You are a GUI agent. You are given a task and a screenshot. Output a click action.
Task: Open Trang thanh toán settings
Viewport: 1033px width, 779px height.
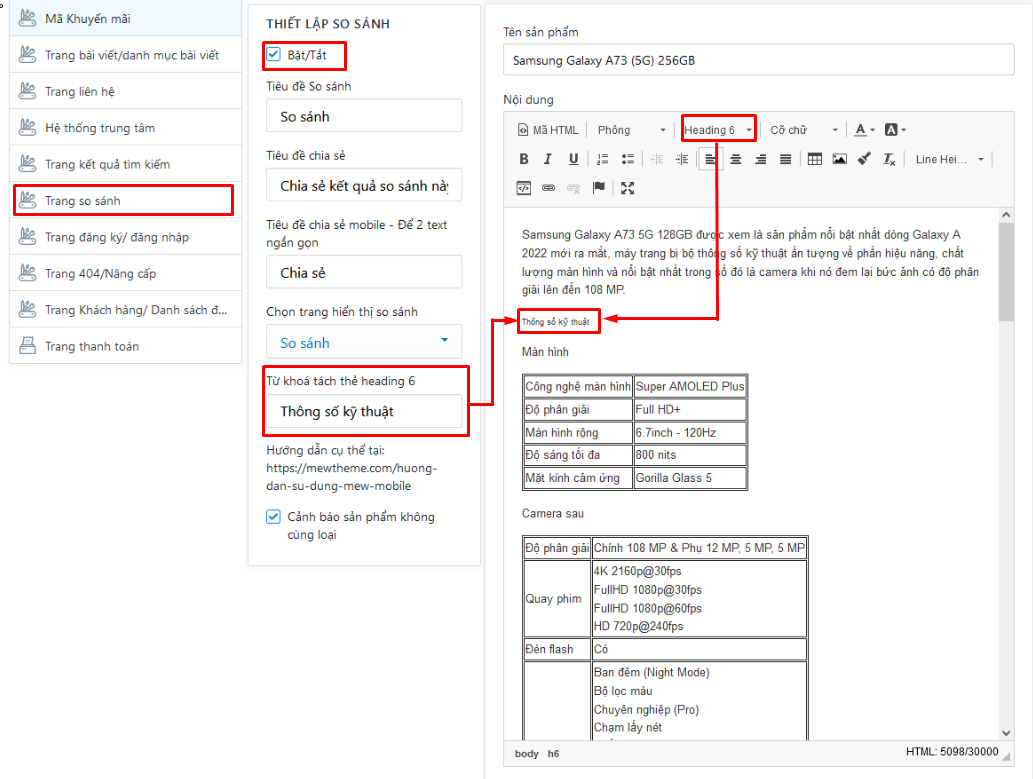tap(125, 345)
